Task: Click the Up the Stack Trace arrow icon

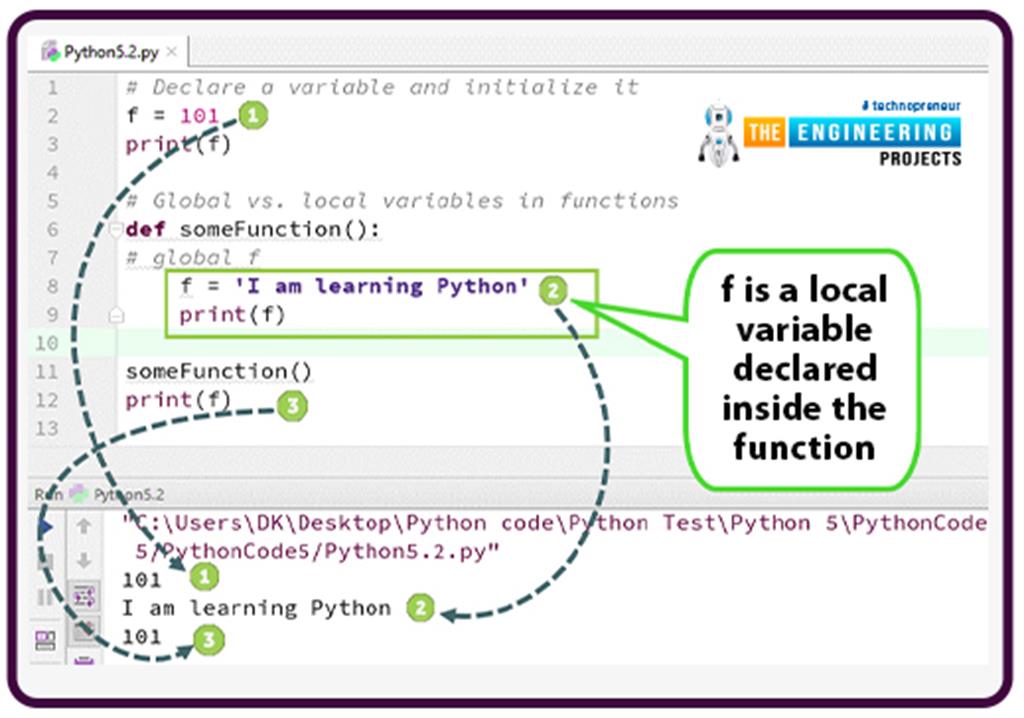Action: tap(83, 525)
